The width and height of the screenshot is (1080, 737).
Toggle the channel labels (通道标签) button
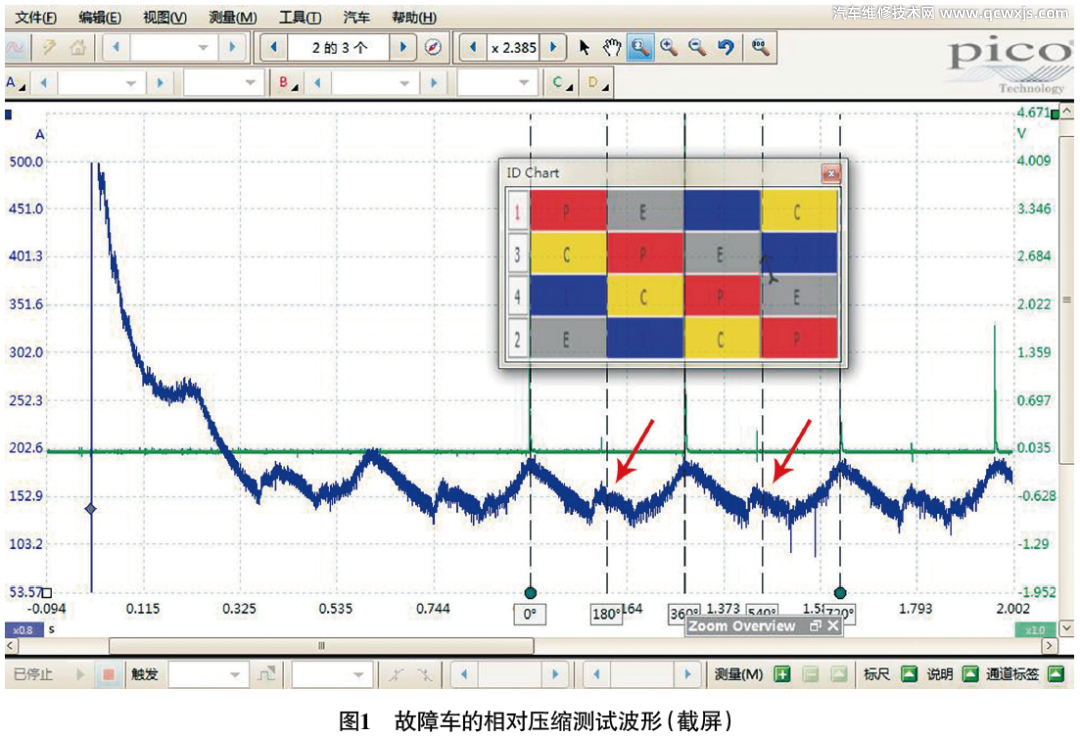(x=1055, y=675)
